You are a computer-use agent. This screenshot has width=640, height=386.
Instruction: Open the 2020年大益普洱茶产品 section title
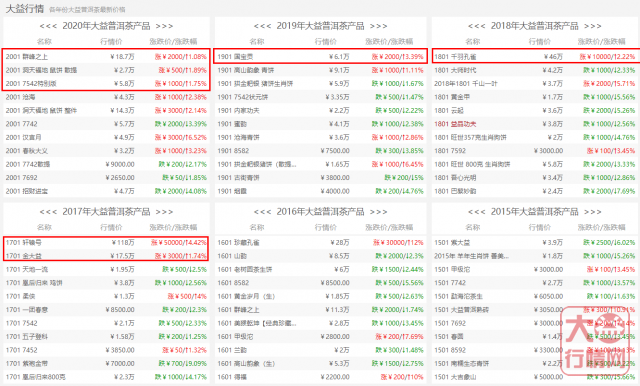pos(106,26)
